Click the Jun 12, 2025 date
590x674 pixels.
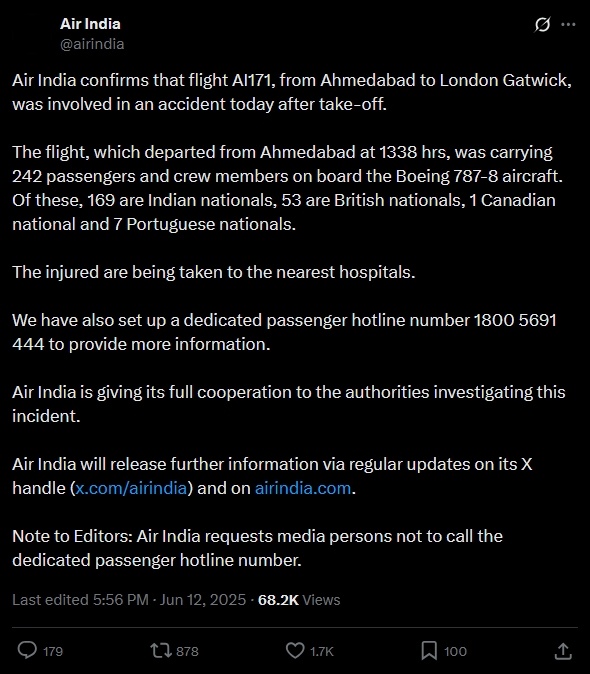click(203, 600)
